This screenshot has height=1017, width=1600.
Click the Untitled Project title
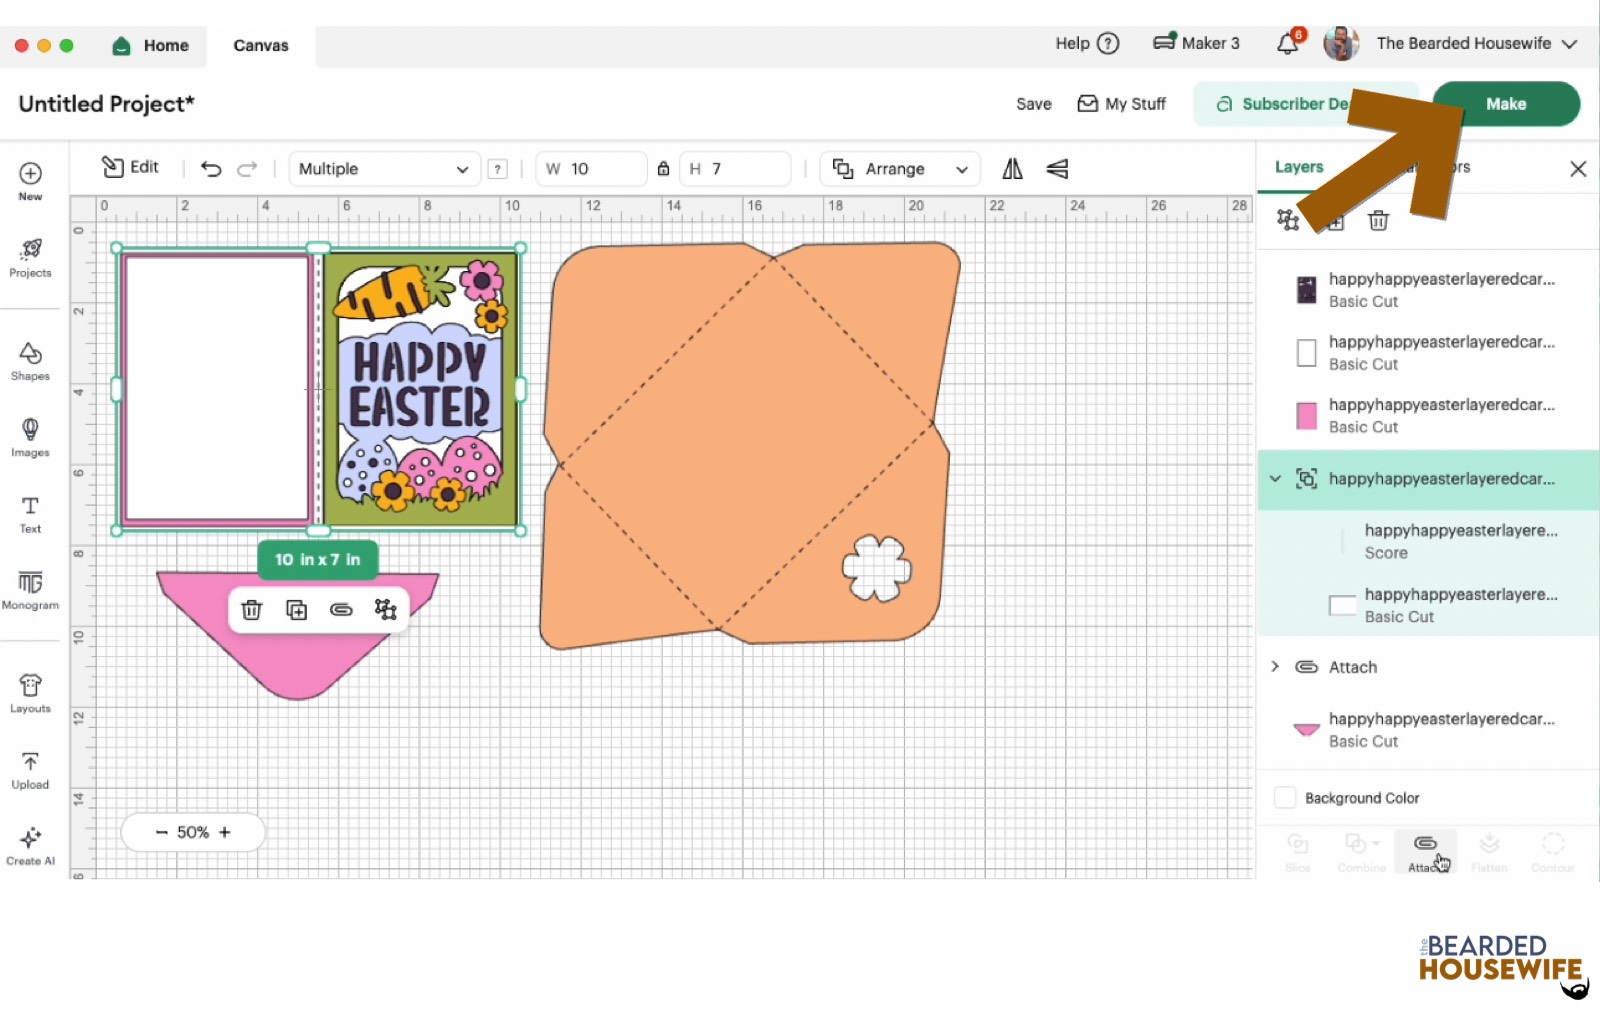pos(106,104)
